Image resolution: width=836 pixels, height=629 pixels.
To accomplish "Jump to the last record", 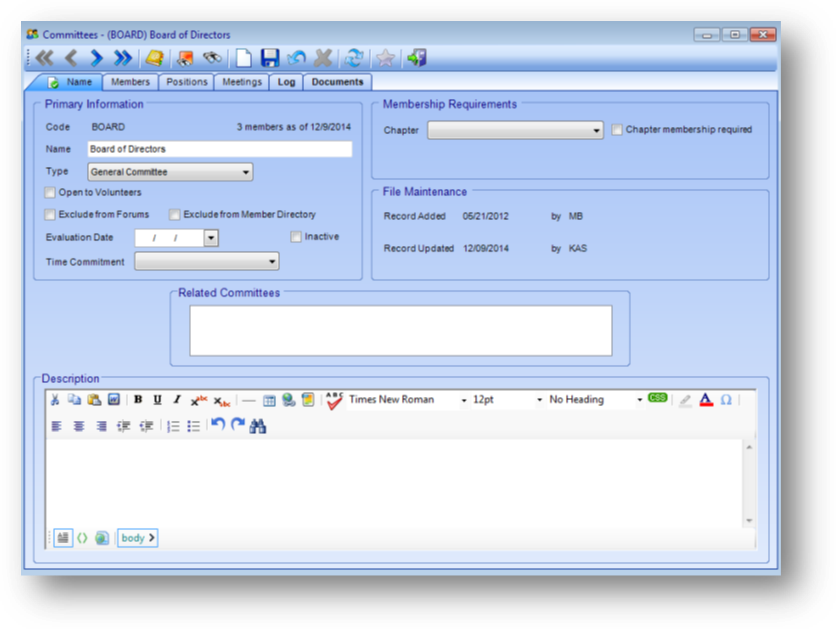I will (123, 58).
